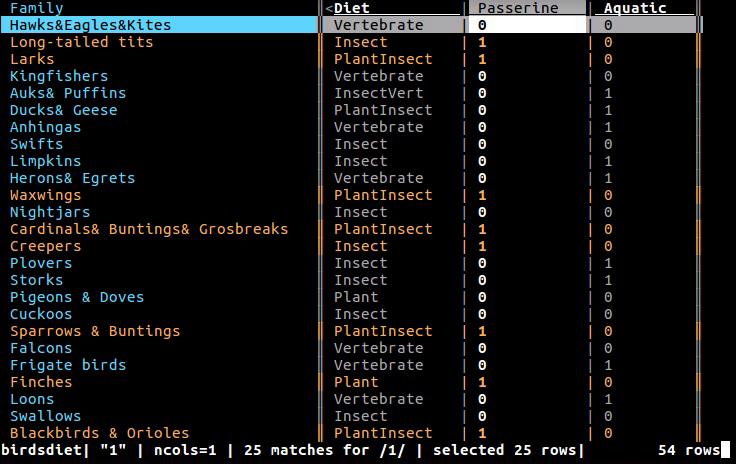Image resolution: width=736 pixels, height=464 pixels.
Task: Select the Blackbirds & Orioles cell
Action: [x=100, y=433]
